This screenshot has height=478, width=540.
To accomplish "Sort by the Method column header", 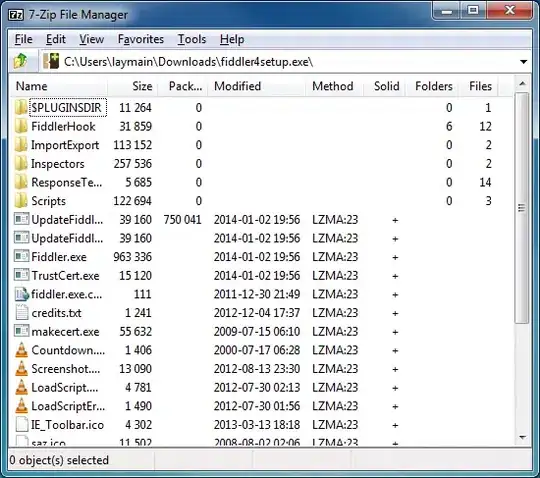I will [x=334, y=86].
